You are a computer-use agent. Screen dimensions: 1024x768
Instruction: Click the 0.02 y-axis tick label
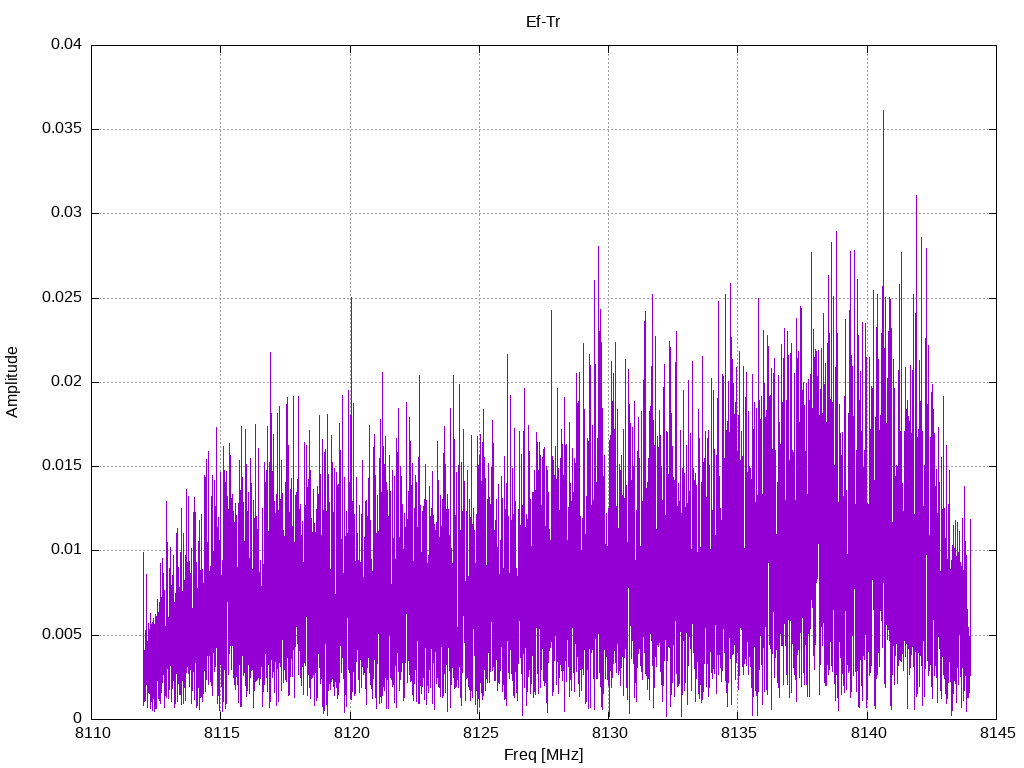(67, 381)
